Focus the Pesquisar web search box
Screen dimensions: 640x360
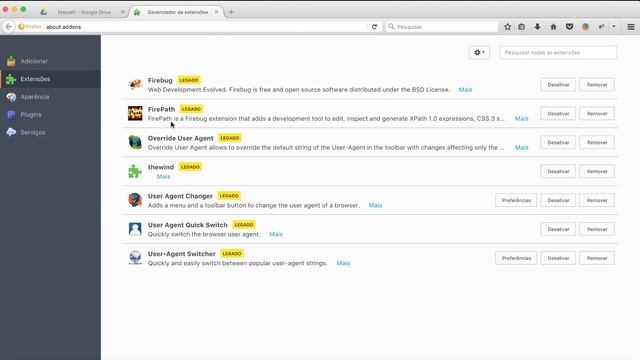pyautogui.click(x=442, y=27)
